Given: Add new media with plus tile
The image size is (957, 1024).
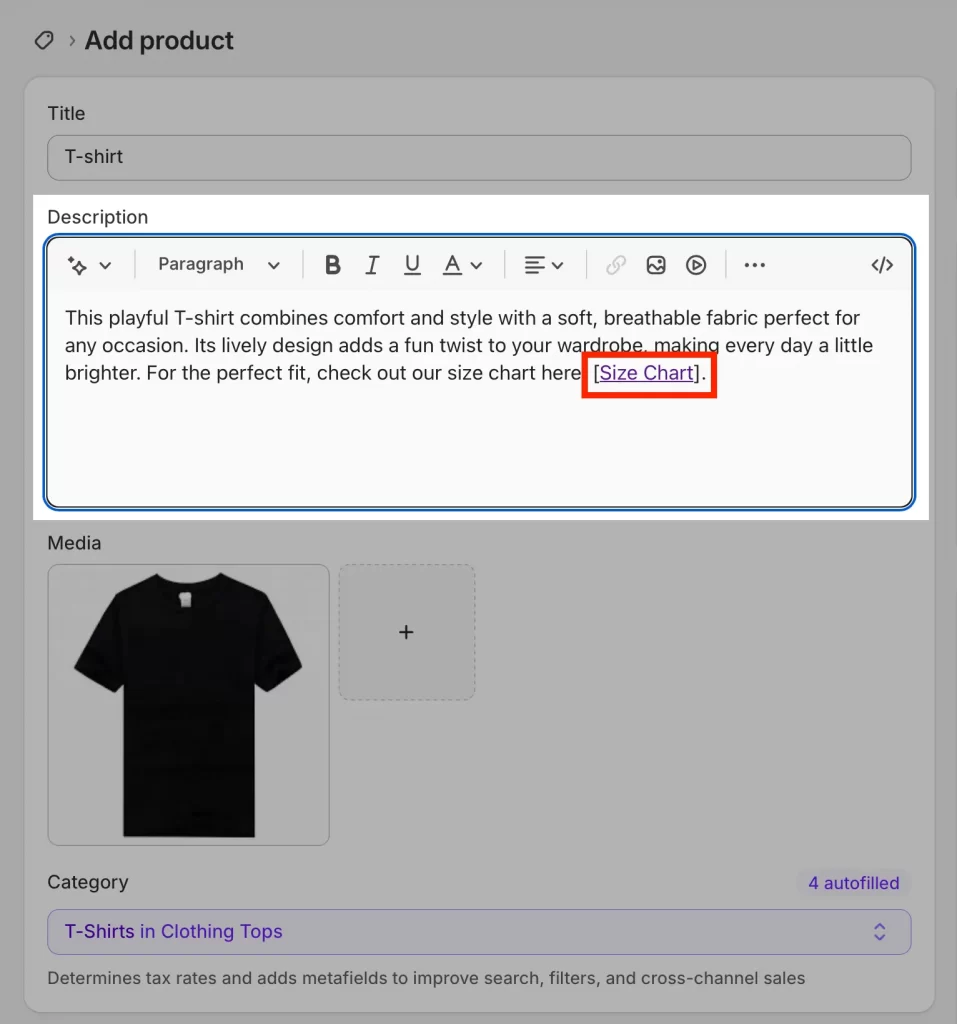Looking at the screenshot, I should pyautogui.click(x=406, y=632).
